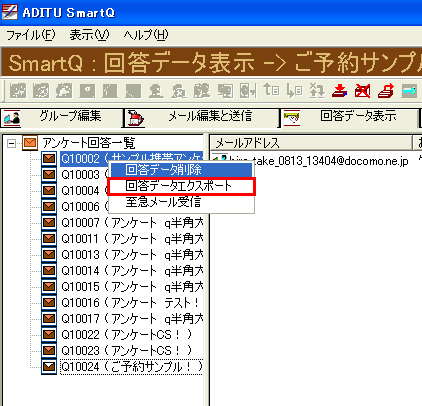This screenshot has width=422, height=406.
Task: Click the red export arrow toolbar icon
Action: coord(386,91)
